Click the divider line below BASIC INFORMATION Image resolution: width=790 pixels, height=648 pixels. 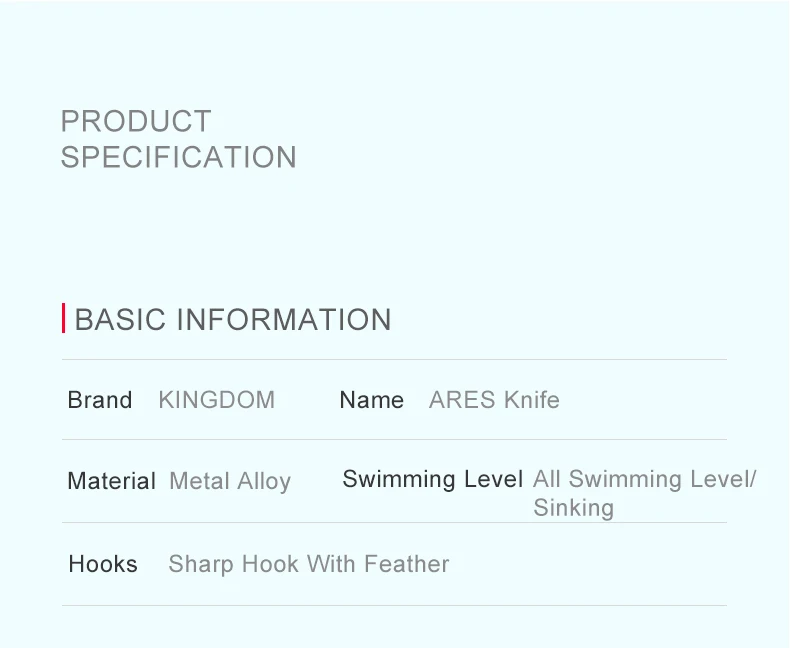(394, 359)
